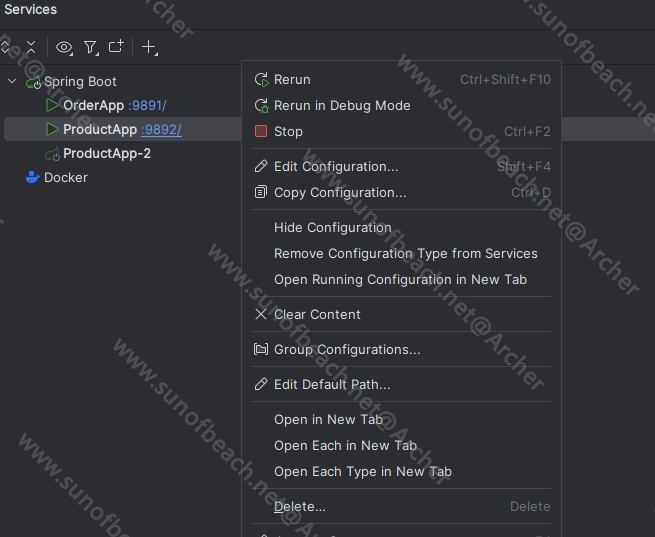
Task: Click the ProductApp-2 Spring Boot icon
Action: pyautogui.click(x=53, y=154)
